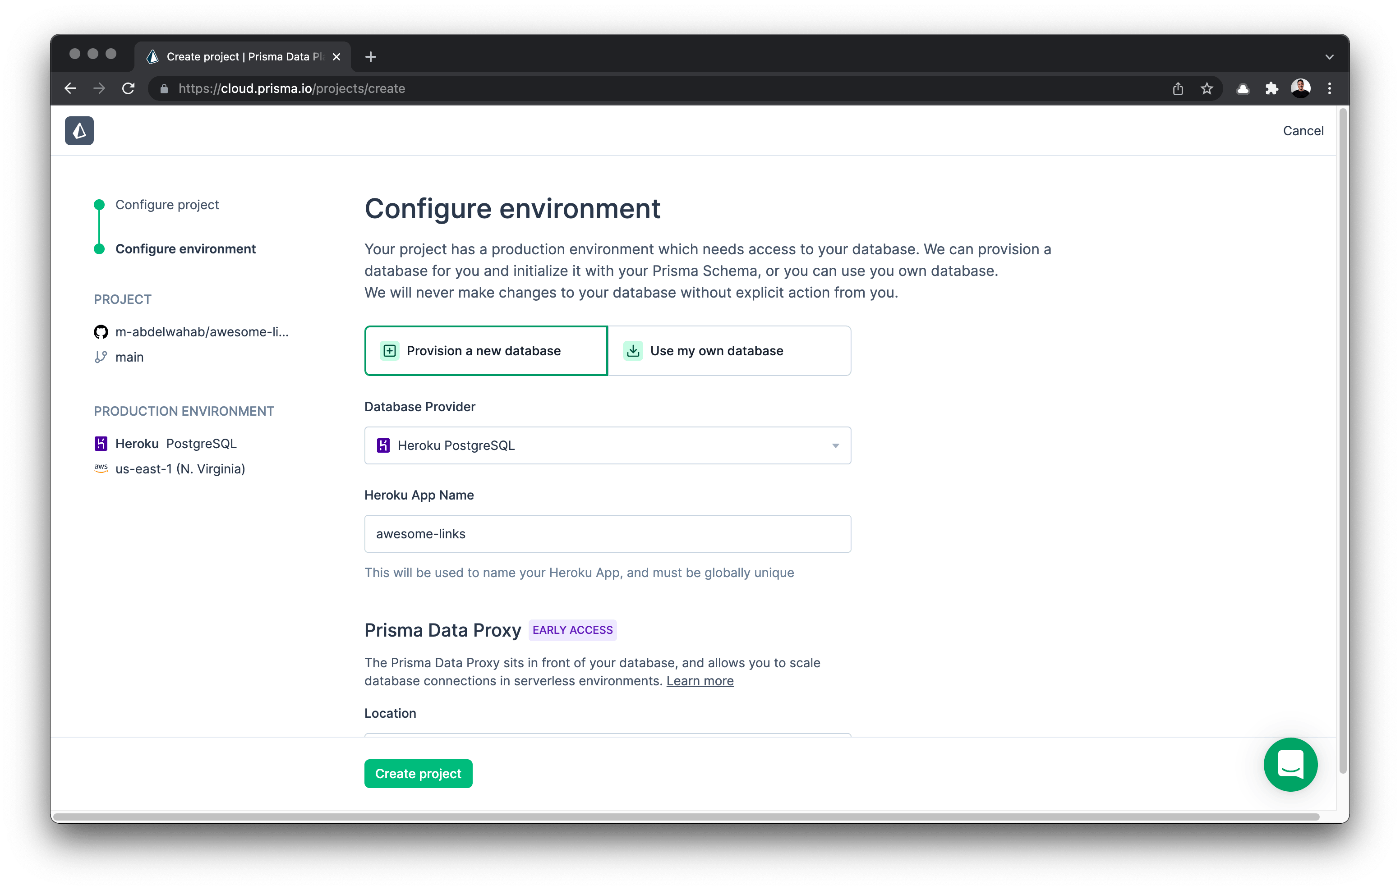
Task: Click the EARLY ACCESS badge
Action: click(573, 630)
